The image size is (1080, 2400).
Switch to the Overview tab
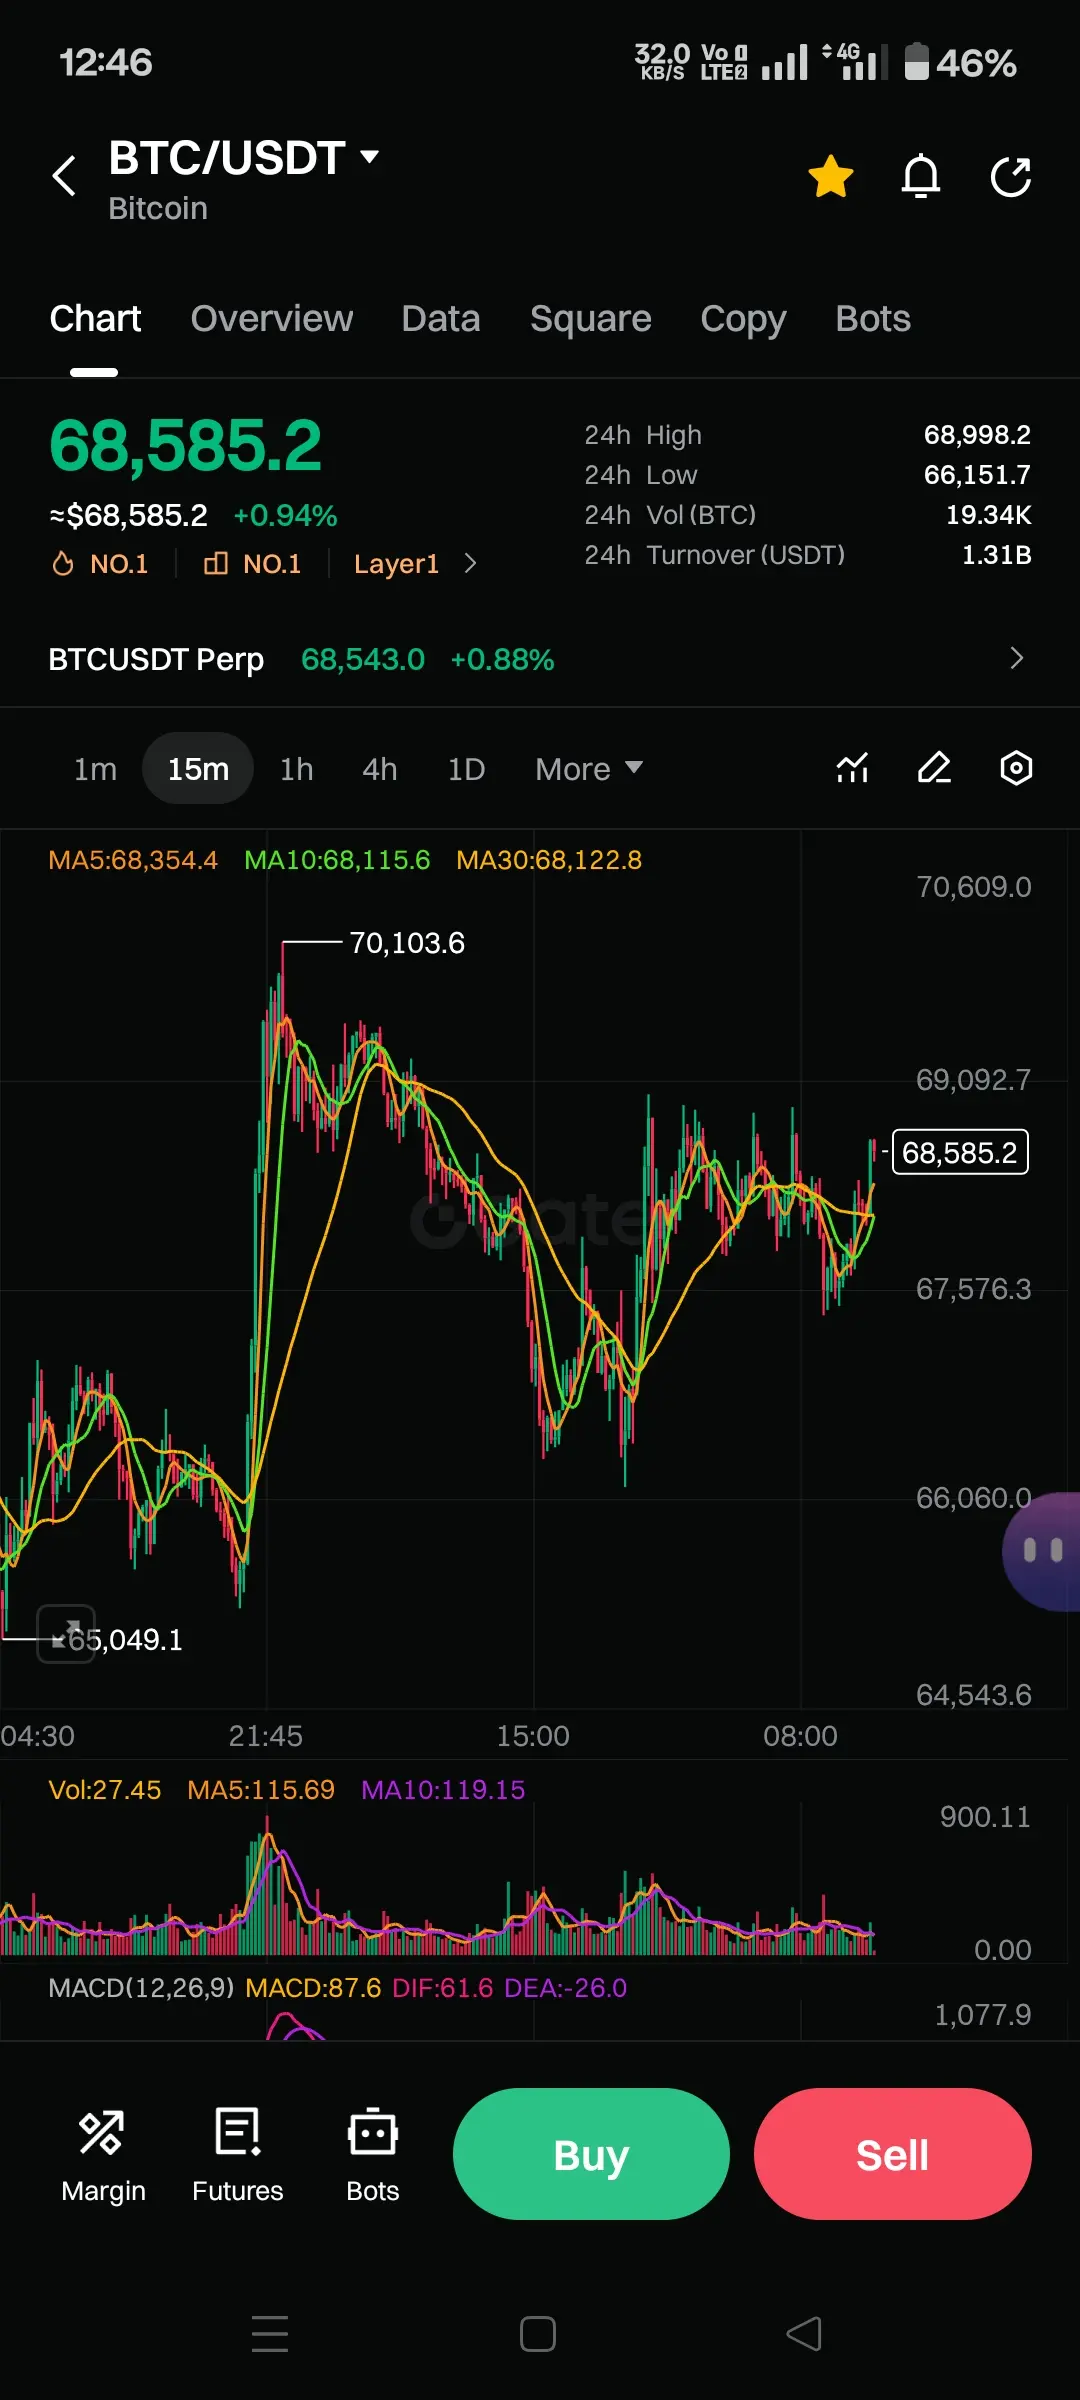pyautogui.click(x=272, y=318)
